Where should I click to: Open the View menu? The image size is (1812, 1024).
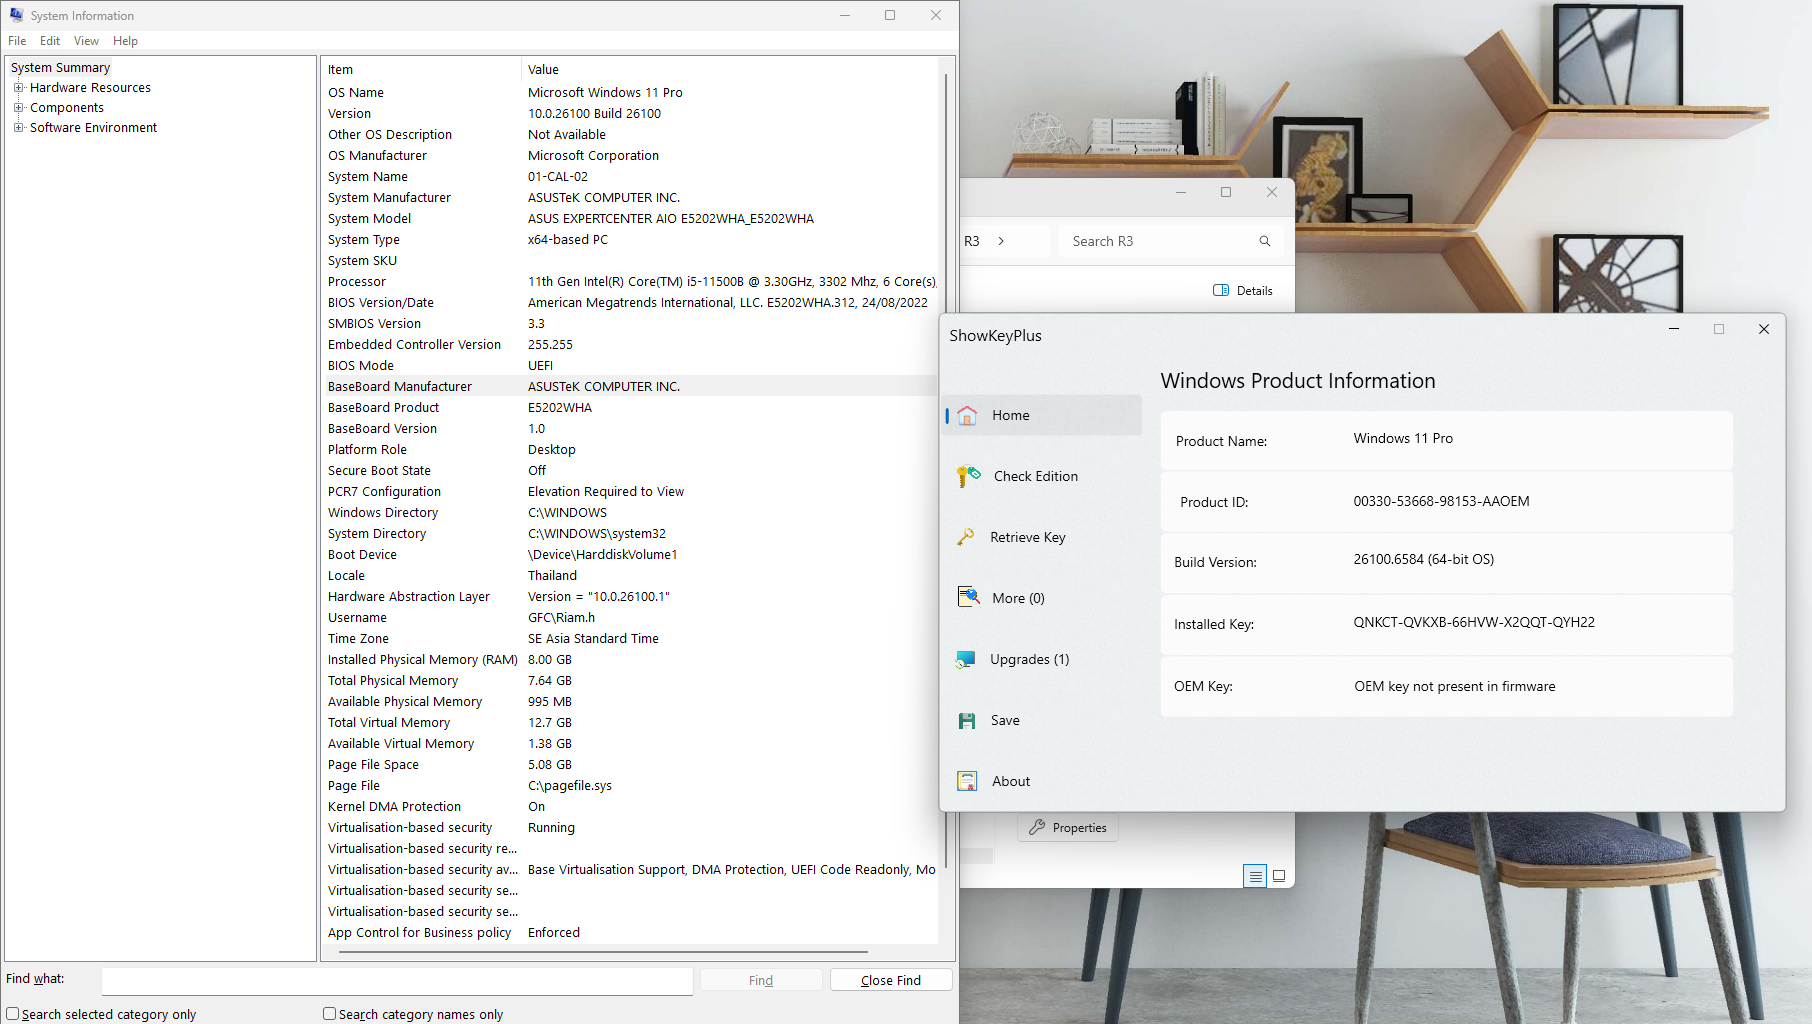86,41
